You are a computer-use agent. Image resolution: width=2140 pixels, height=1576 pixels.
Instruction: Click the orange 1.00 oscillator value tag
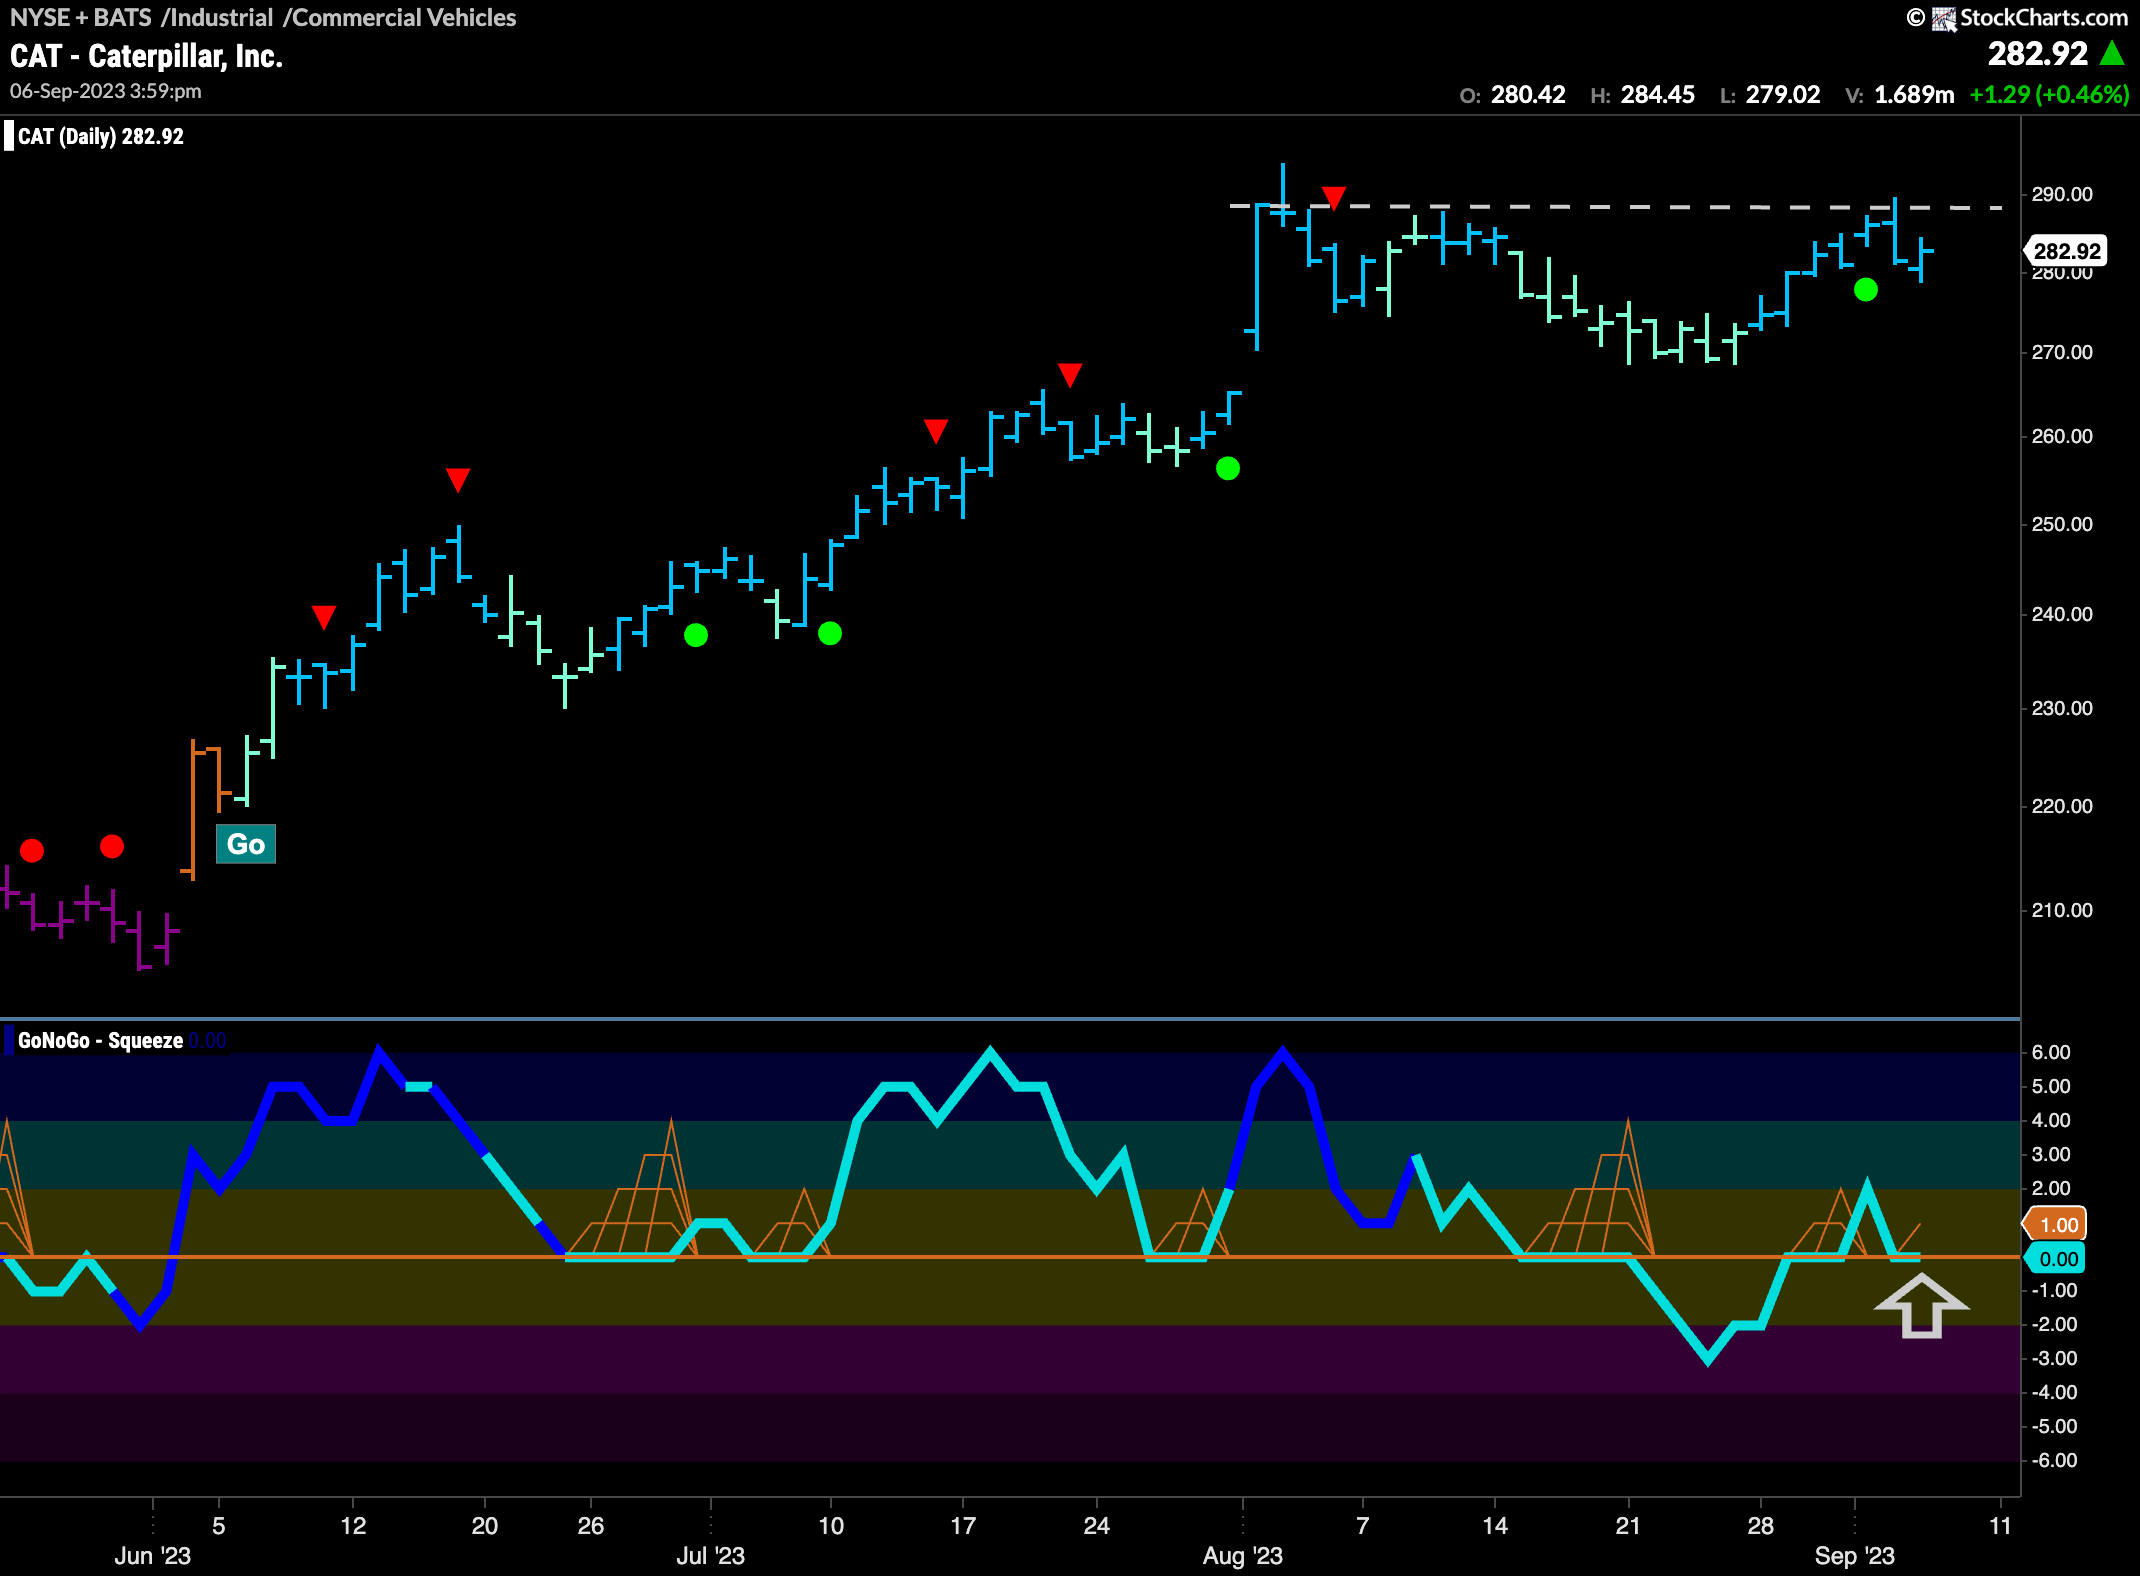2056,1224
